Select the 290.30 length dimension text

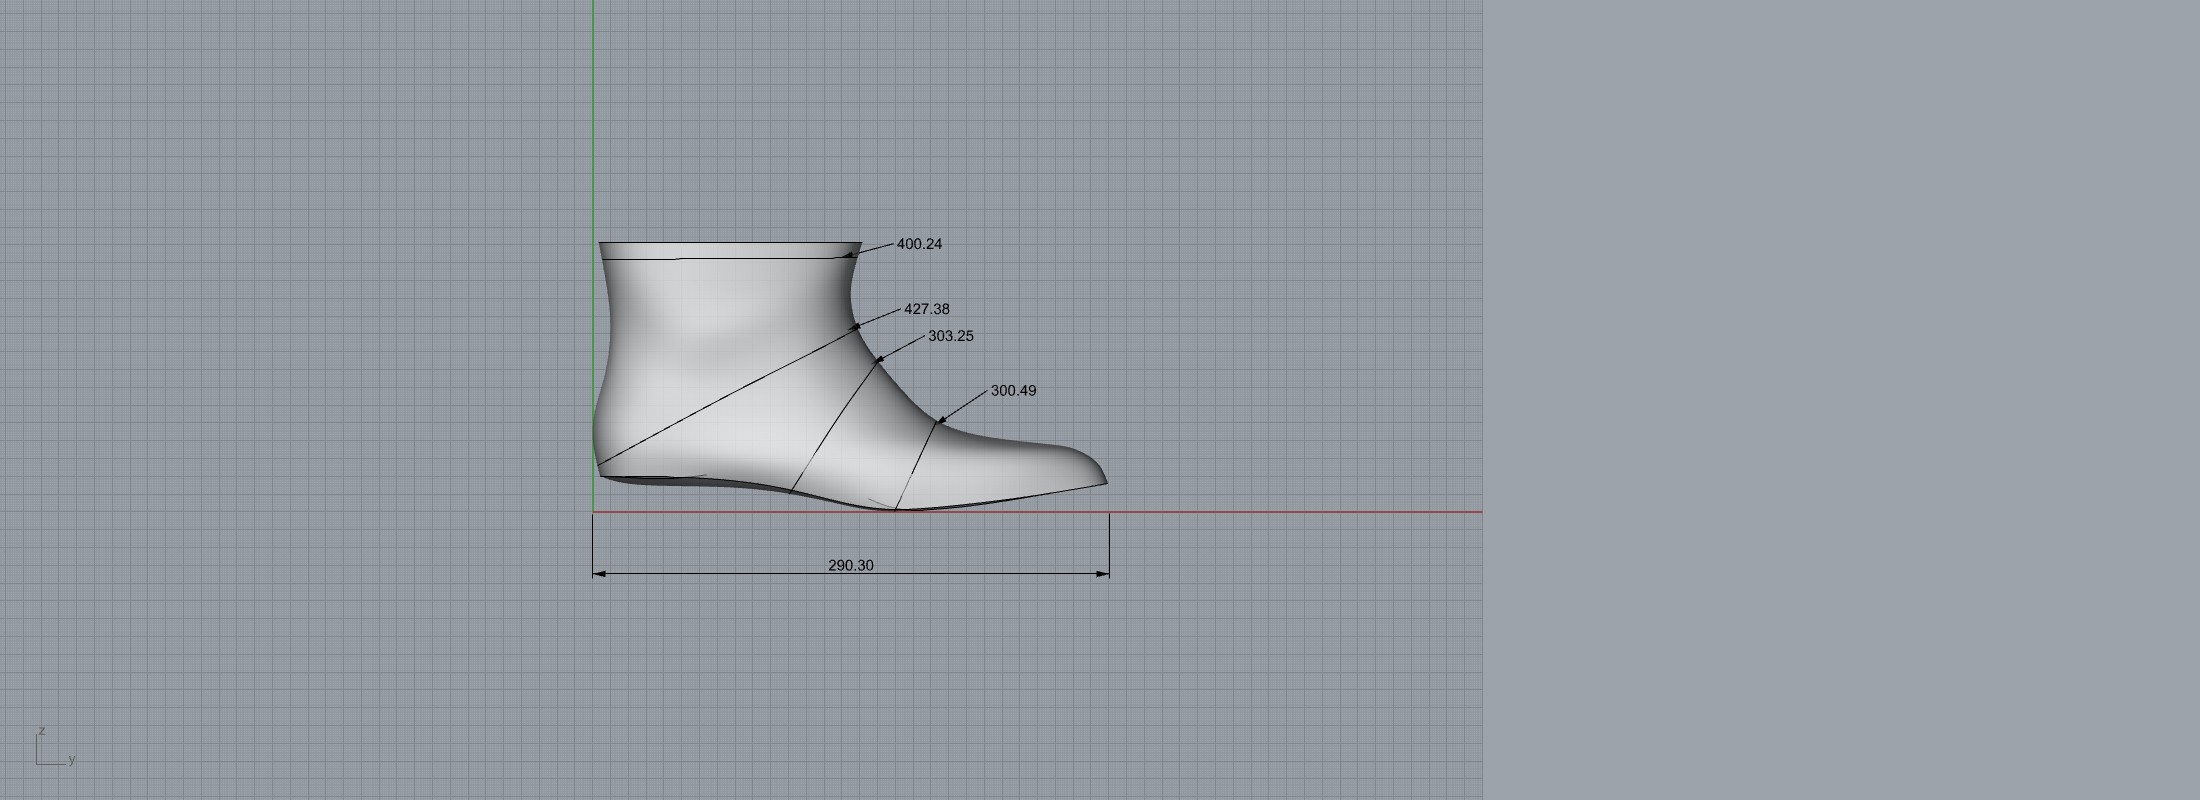coord(850,565)
